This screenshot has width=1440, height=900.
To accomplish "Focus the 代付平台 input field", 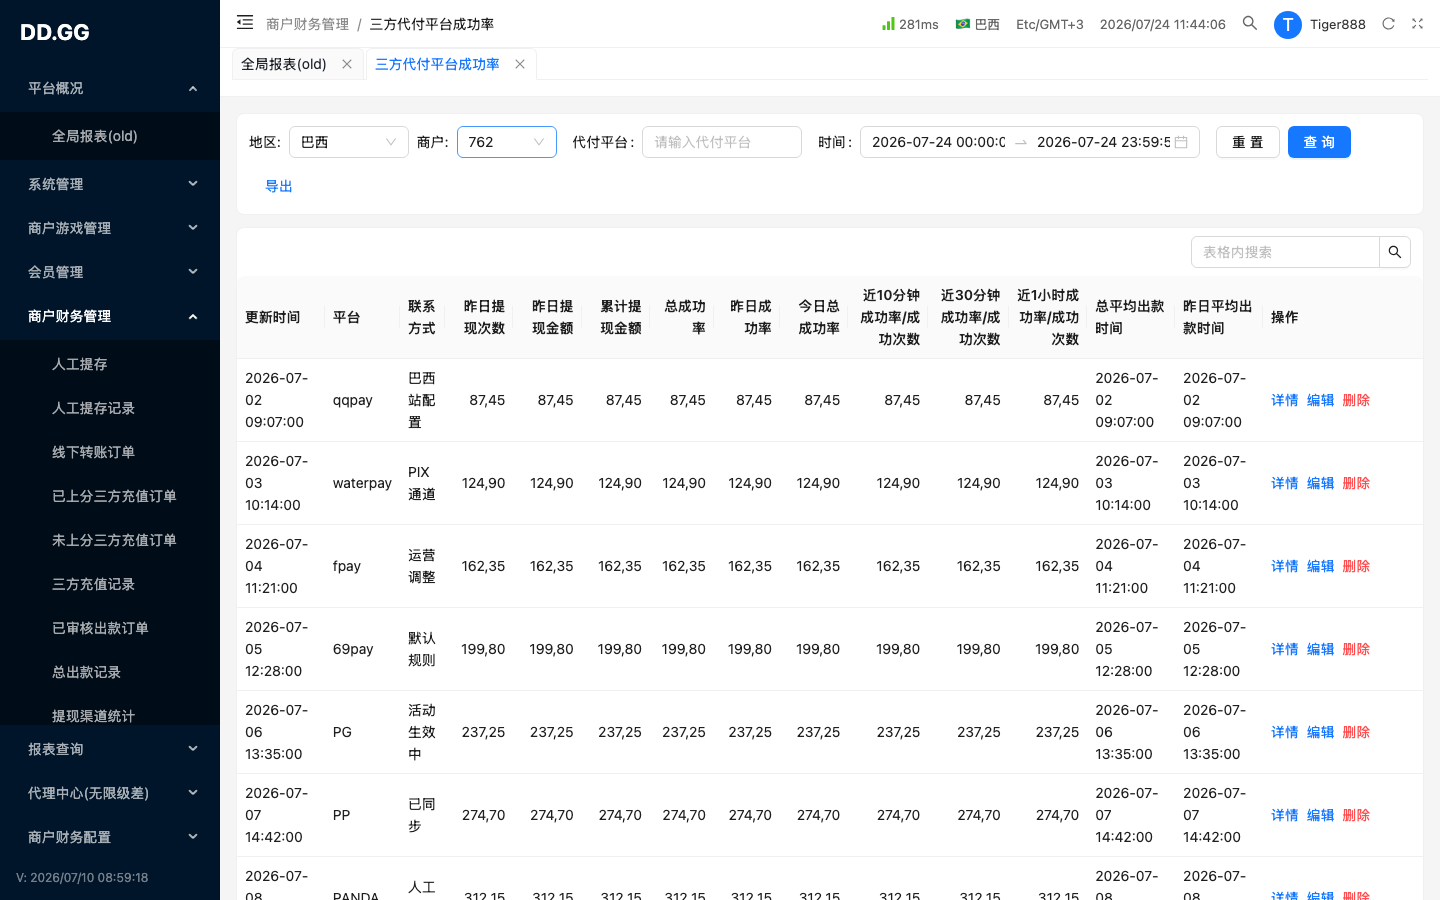I will (x=722, y=142).
